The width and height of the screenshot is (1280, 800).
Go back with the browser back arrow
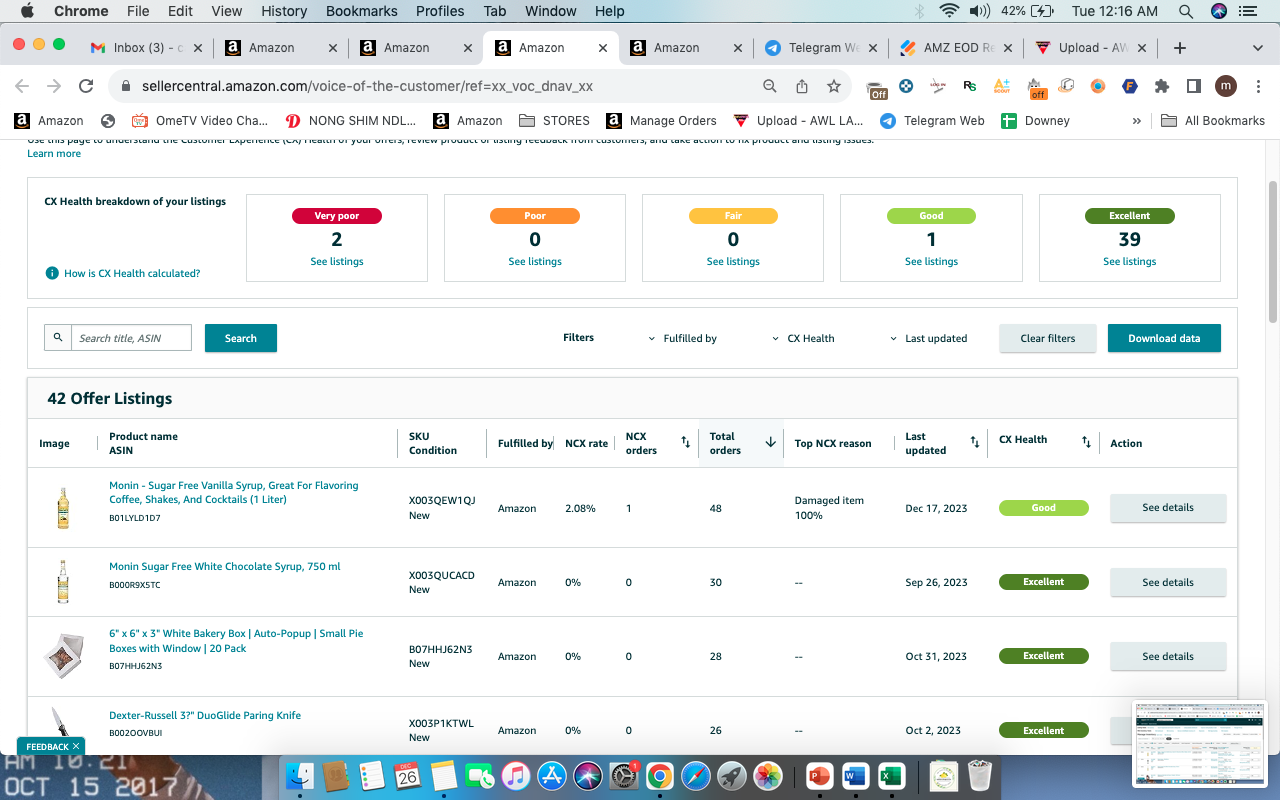(x=22, y=86)
